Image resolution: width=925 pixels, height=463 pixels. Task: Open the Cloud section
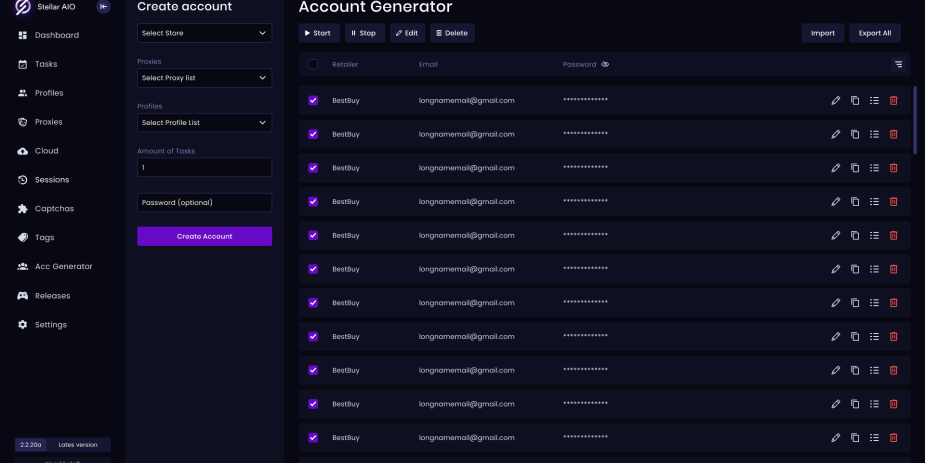point(47,150)
